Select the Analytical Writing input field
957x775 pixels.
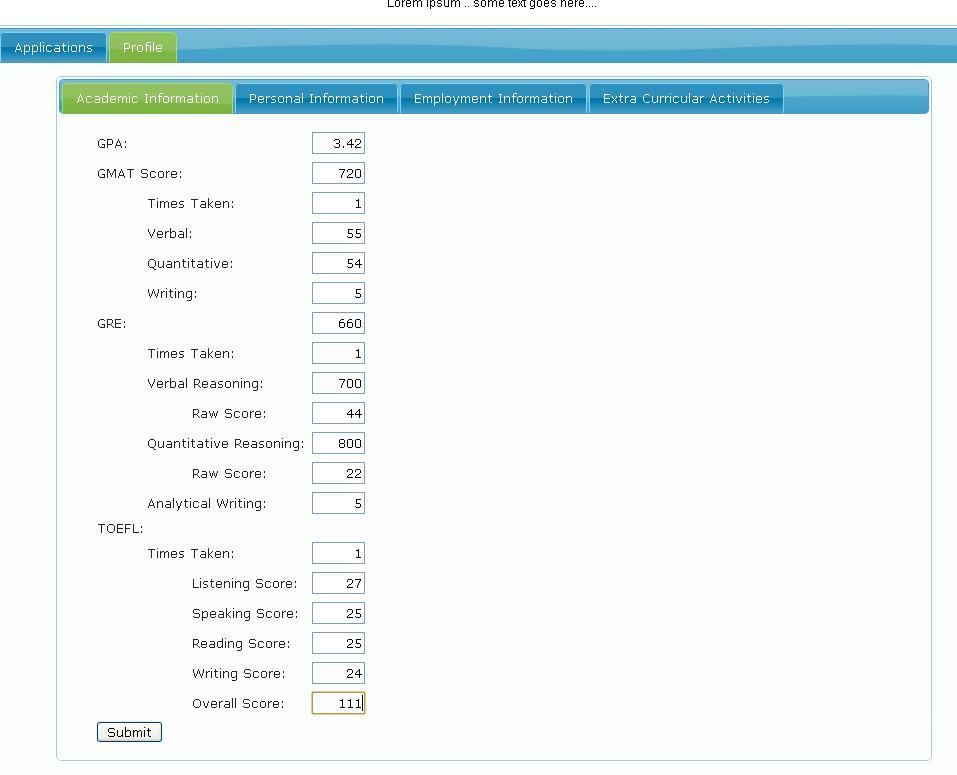click(338, 503)
